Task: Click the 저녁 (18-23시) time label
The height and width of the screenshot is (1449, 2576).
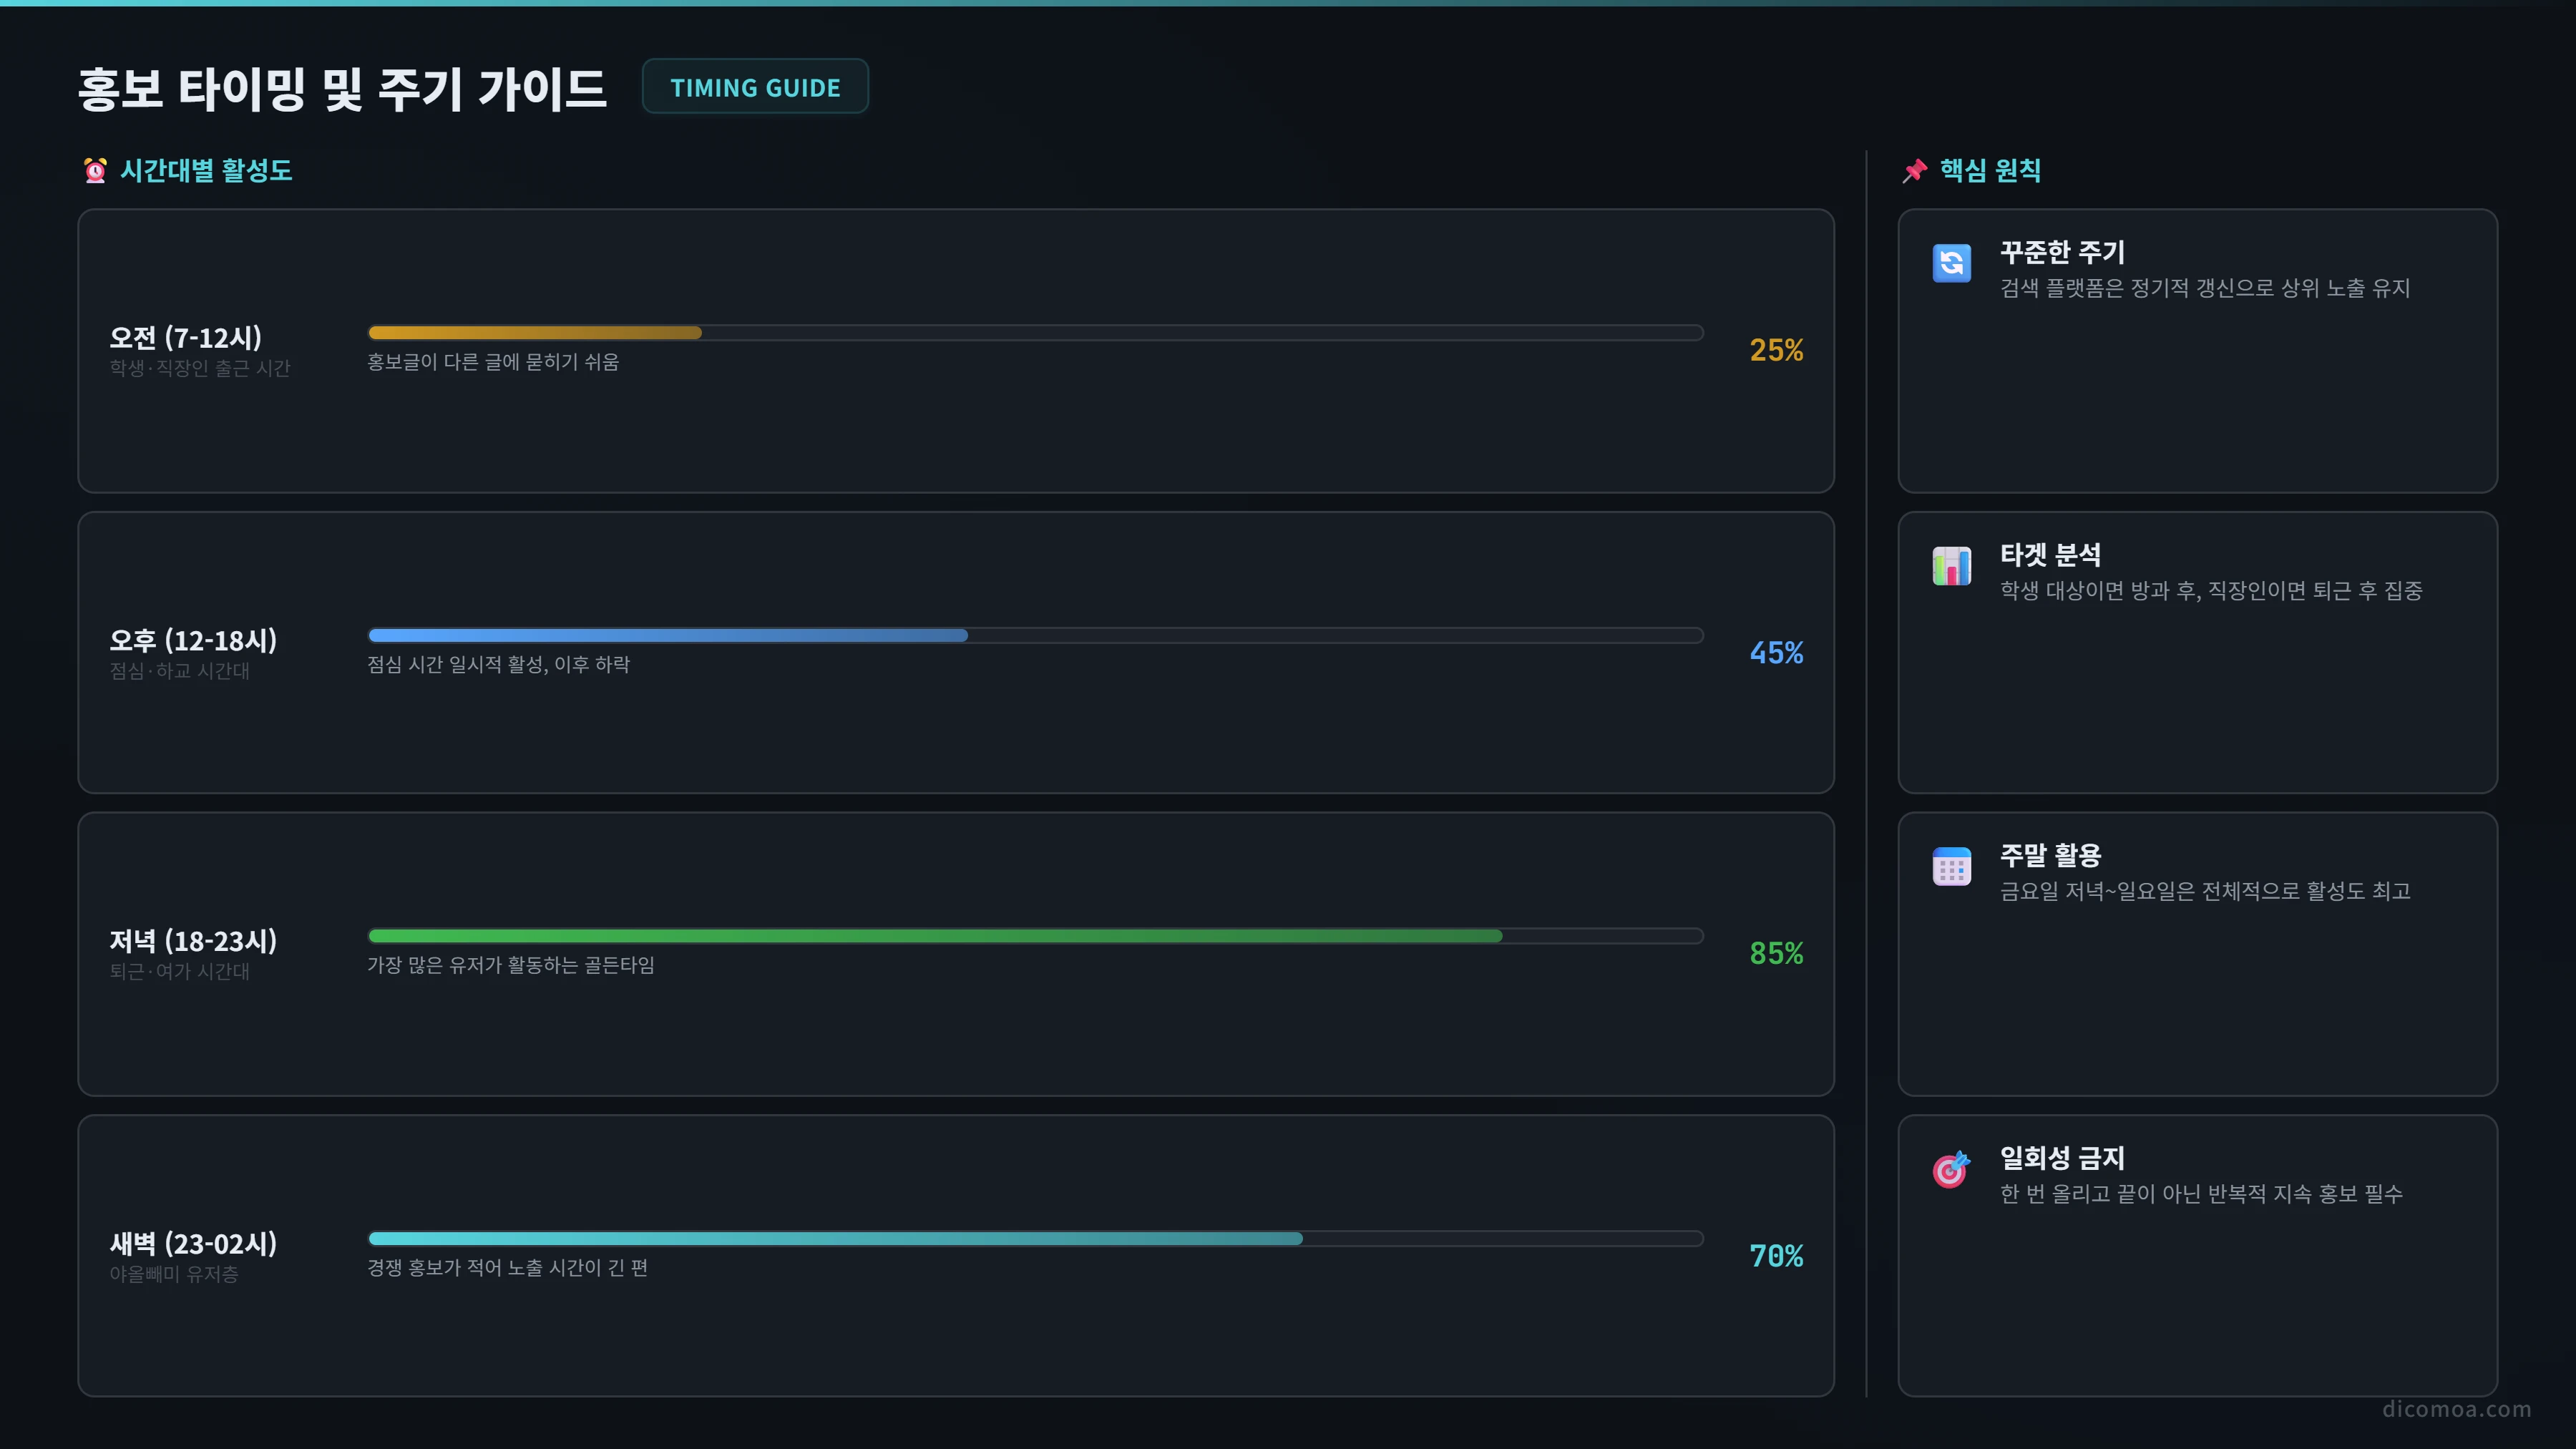Action: pyautogui.click(x=193, y=941)
